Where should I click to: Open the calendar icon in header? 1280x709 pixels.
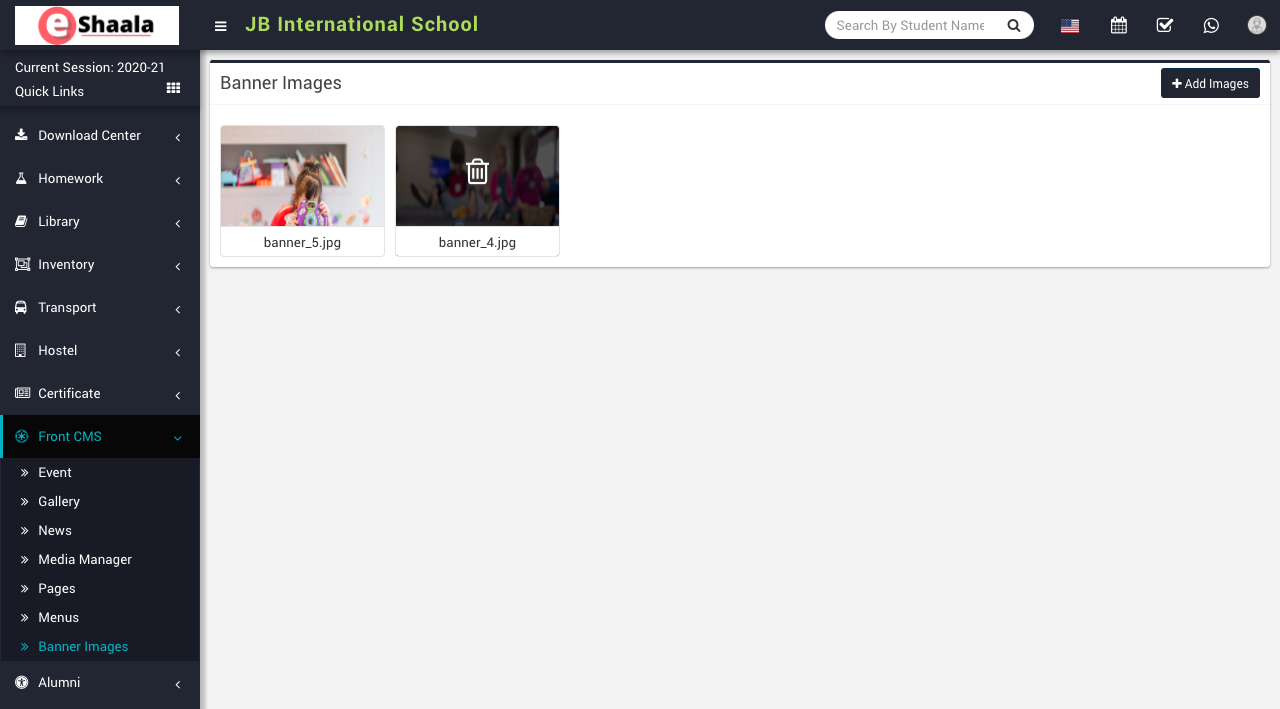coord(1118,26)
